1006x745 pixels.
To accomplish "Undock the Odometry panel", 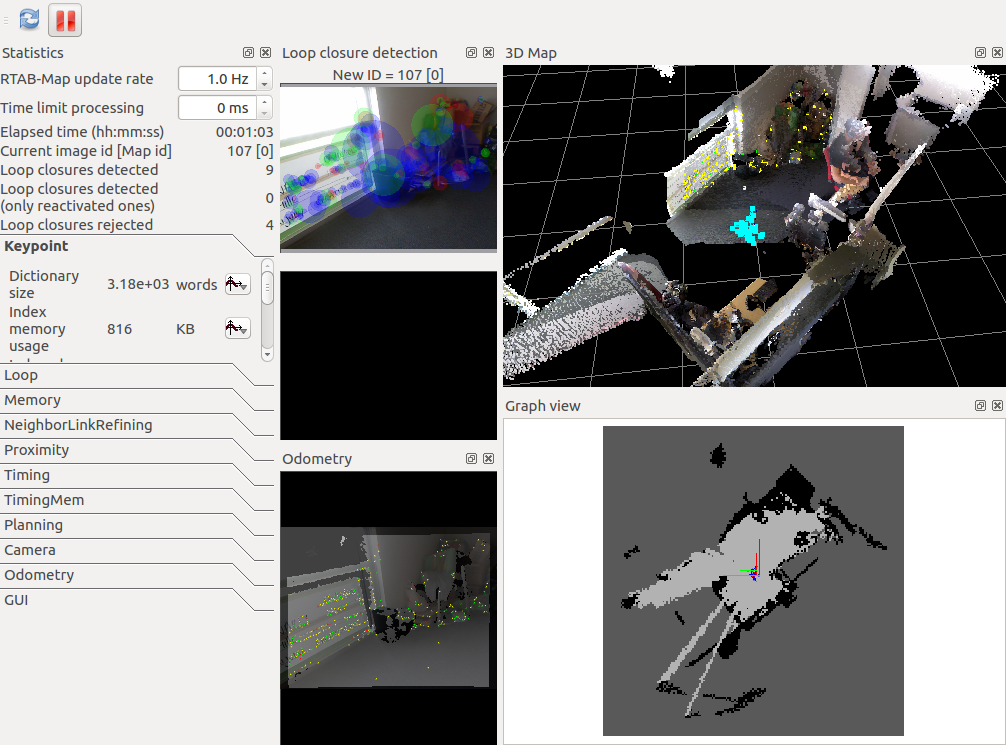I will pos(471,459).
